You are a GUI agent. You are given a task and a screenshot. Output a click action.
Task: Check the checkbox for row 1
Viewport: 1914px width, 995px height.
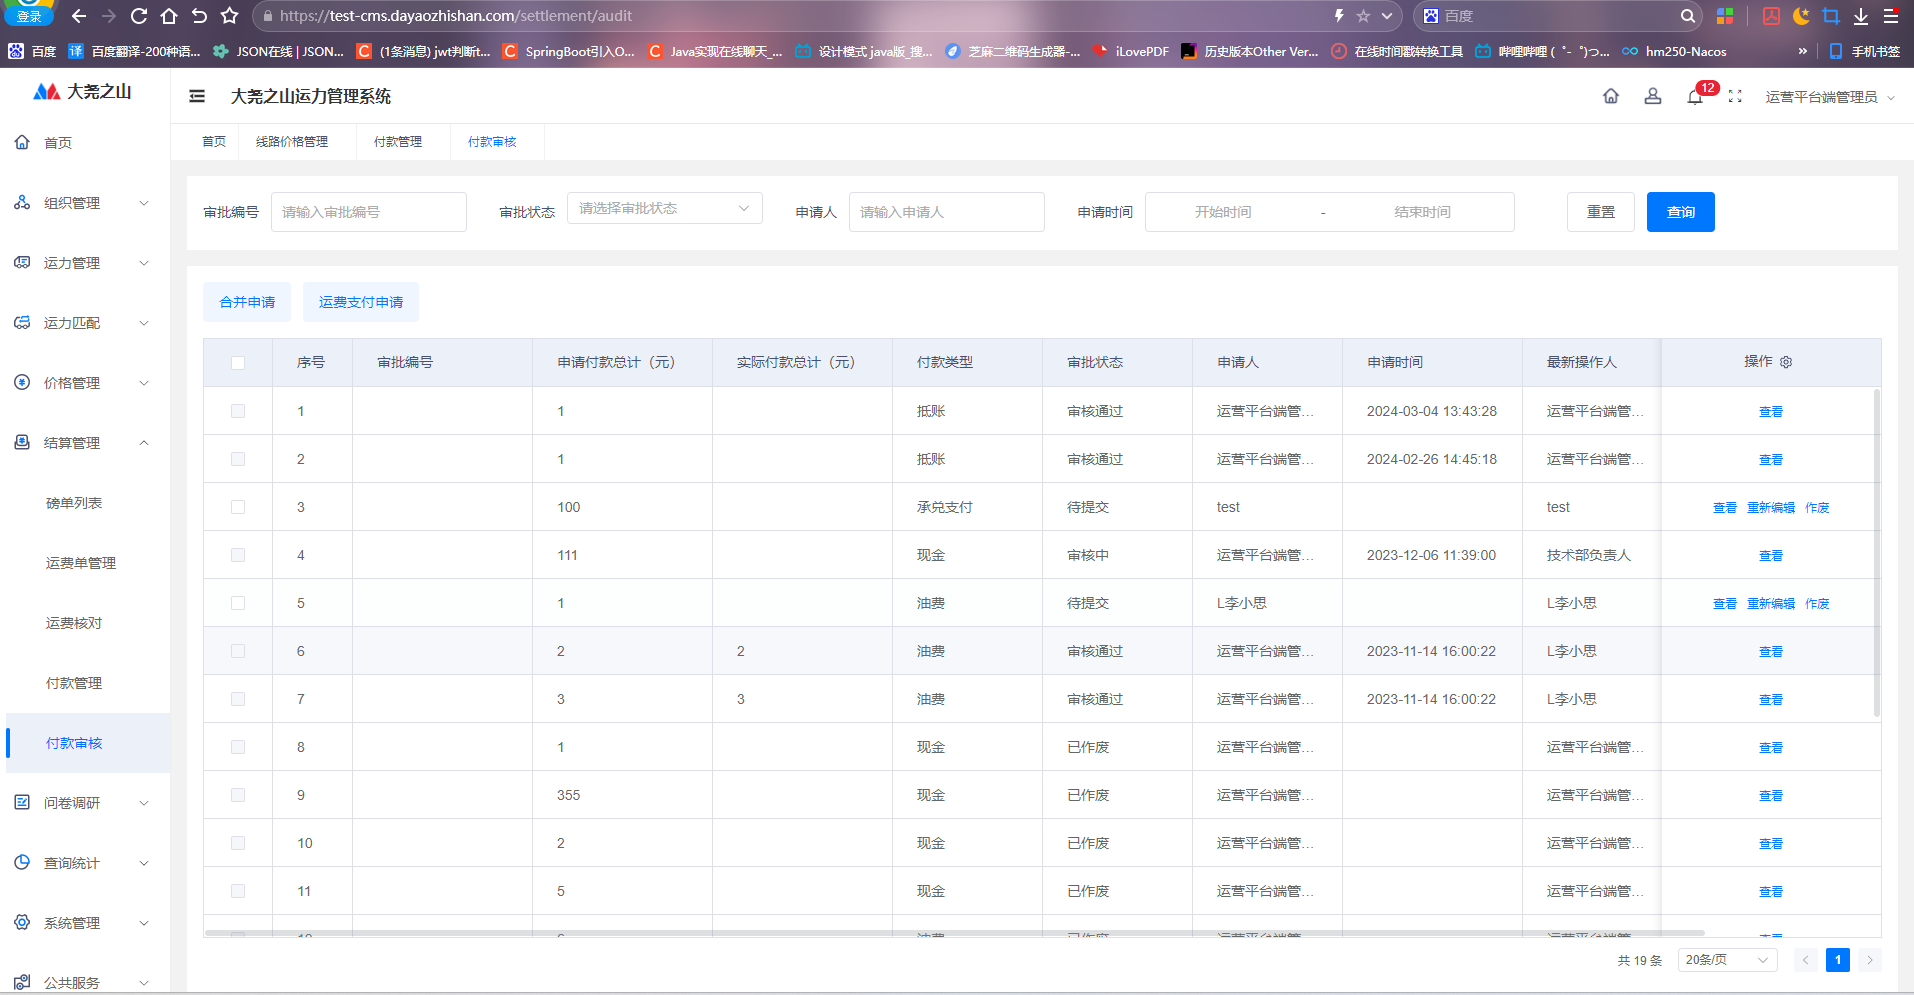click(x=238, y=411)
